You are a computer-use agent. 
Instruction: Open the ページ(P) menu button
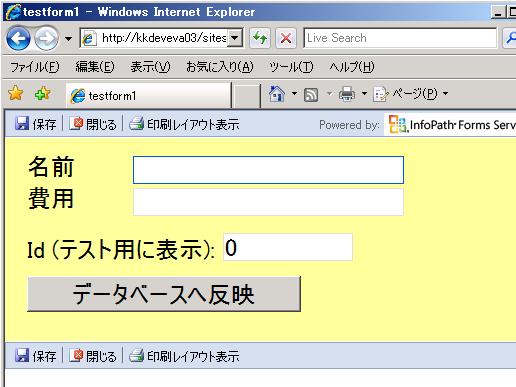[411, 94]
